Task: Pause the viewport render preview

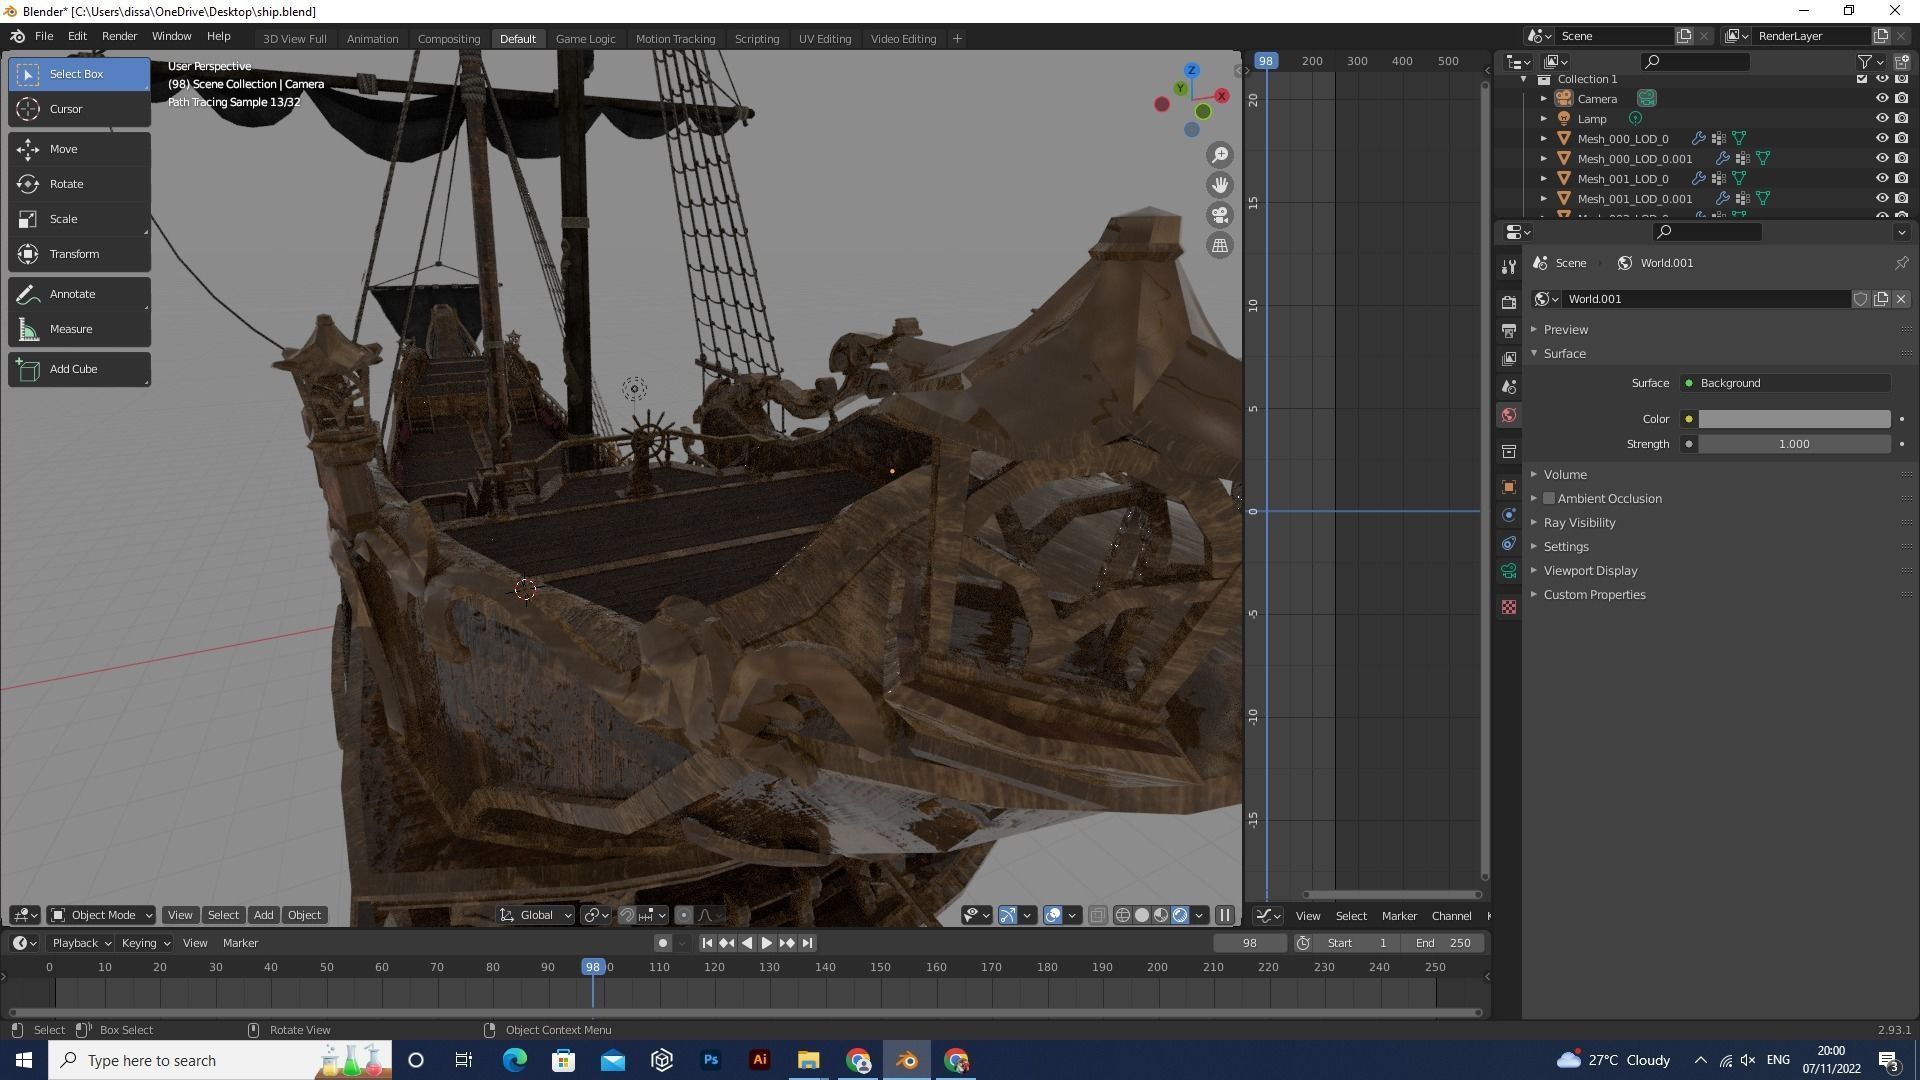Action: pyautogui.click(x=1224, y=915)
